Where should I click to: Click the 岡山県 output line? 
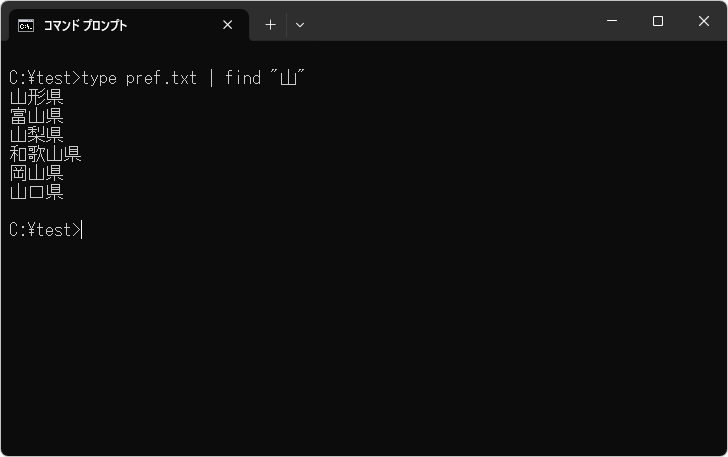click(36, 173)
